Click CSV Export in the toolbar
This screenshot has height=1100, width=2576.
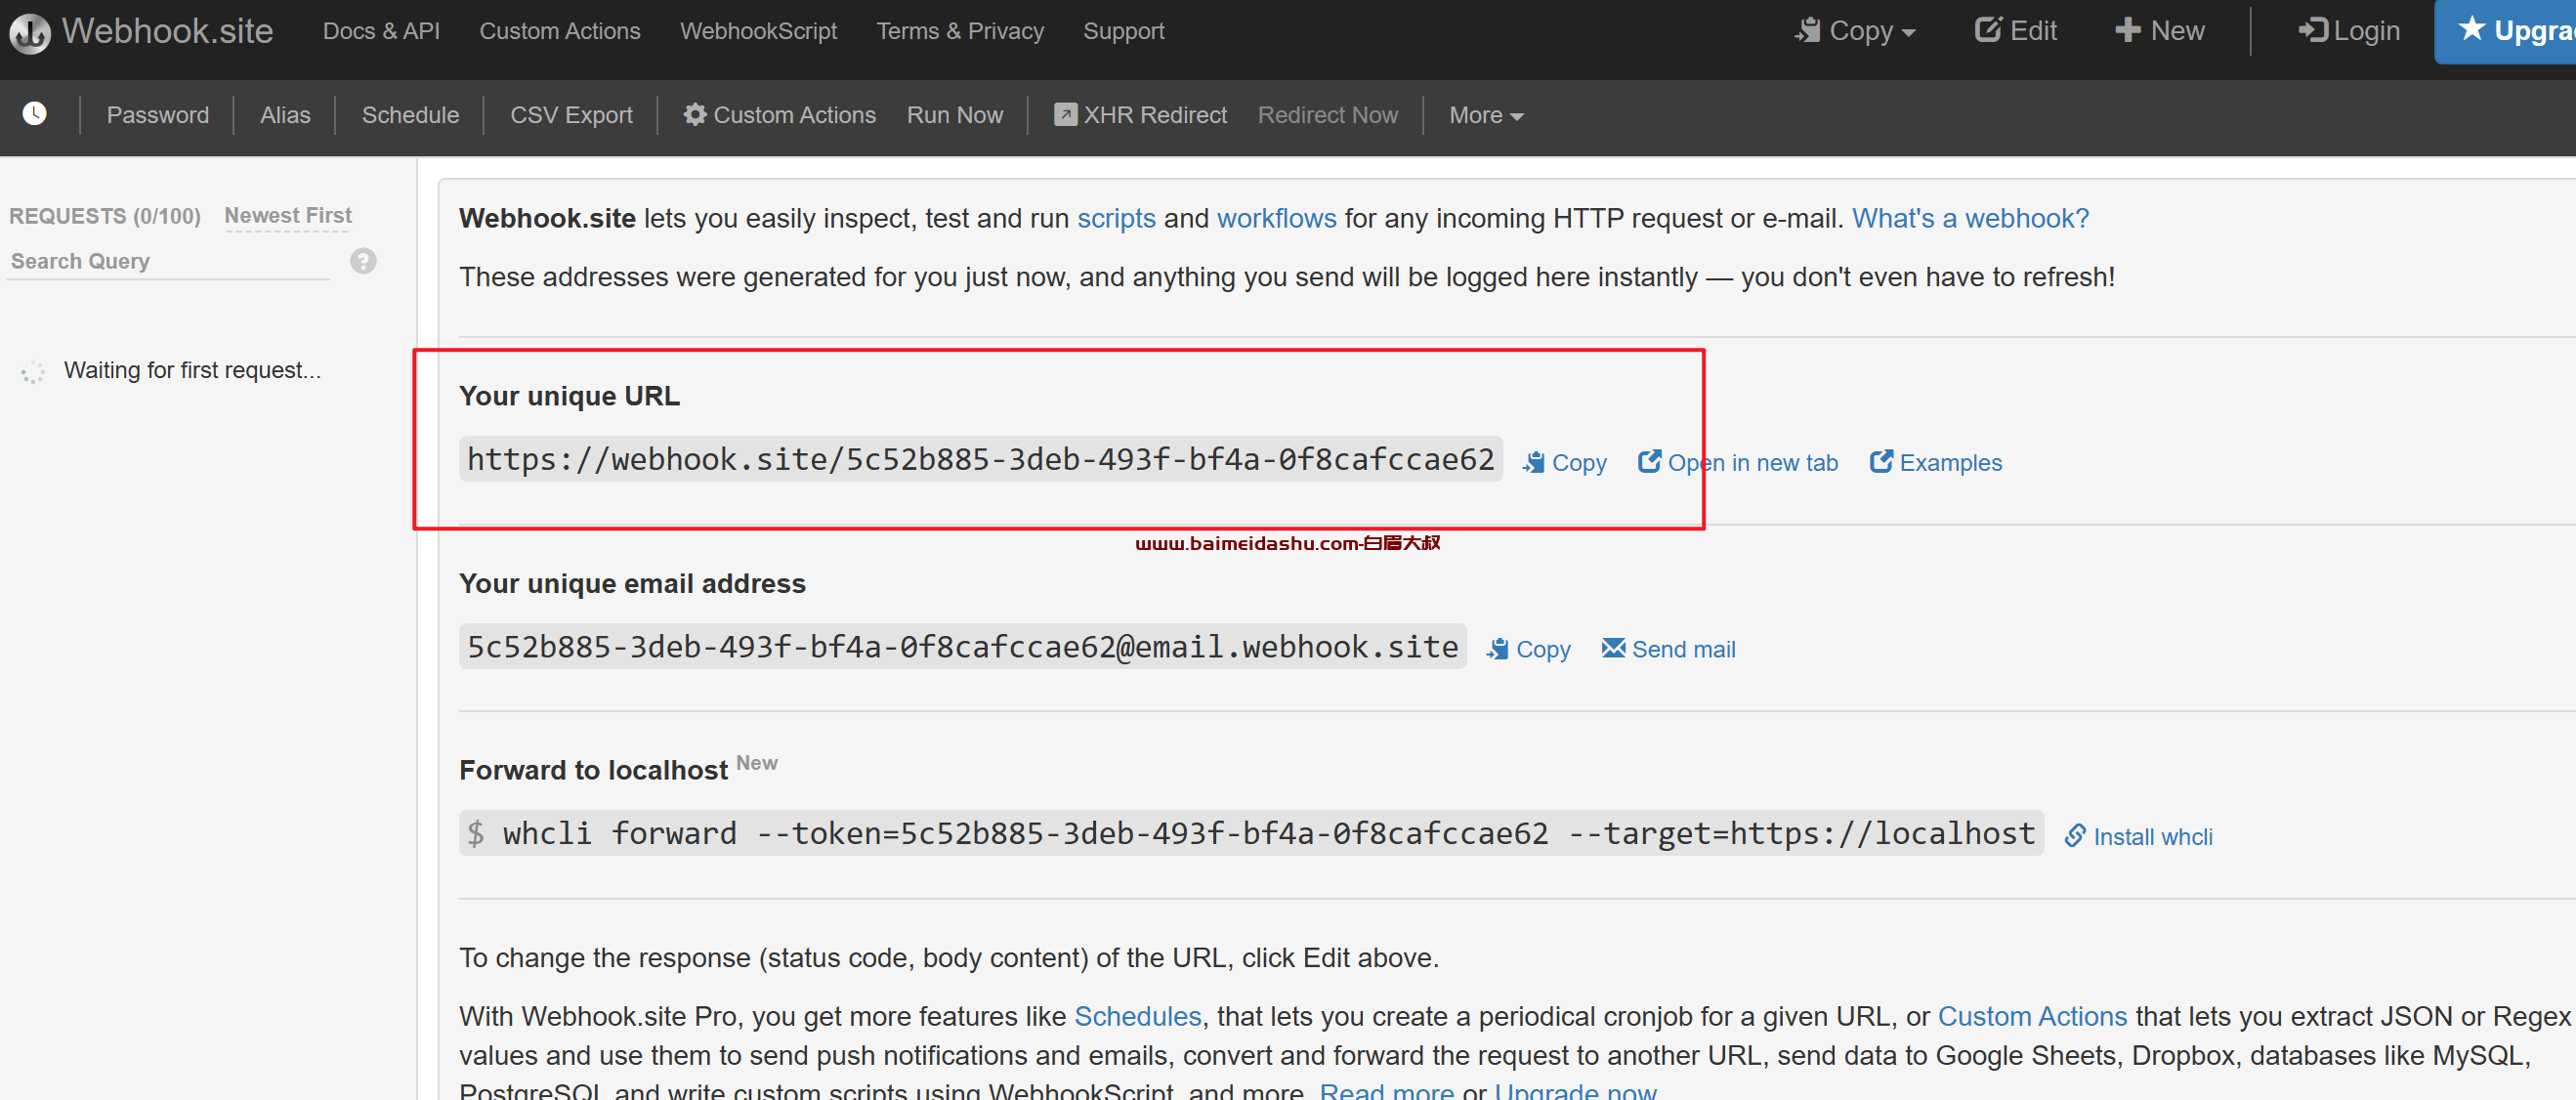click(571, 115)
